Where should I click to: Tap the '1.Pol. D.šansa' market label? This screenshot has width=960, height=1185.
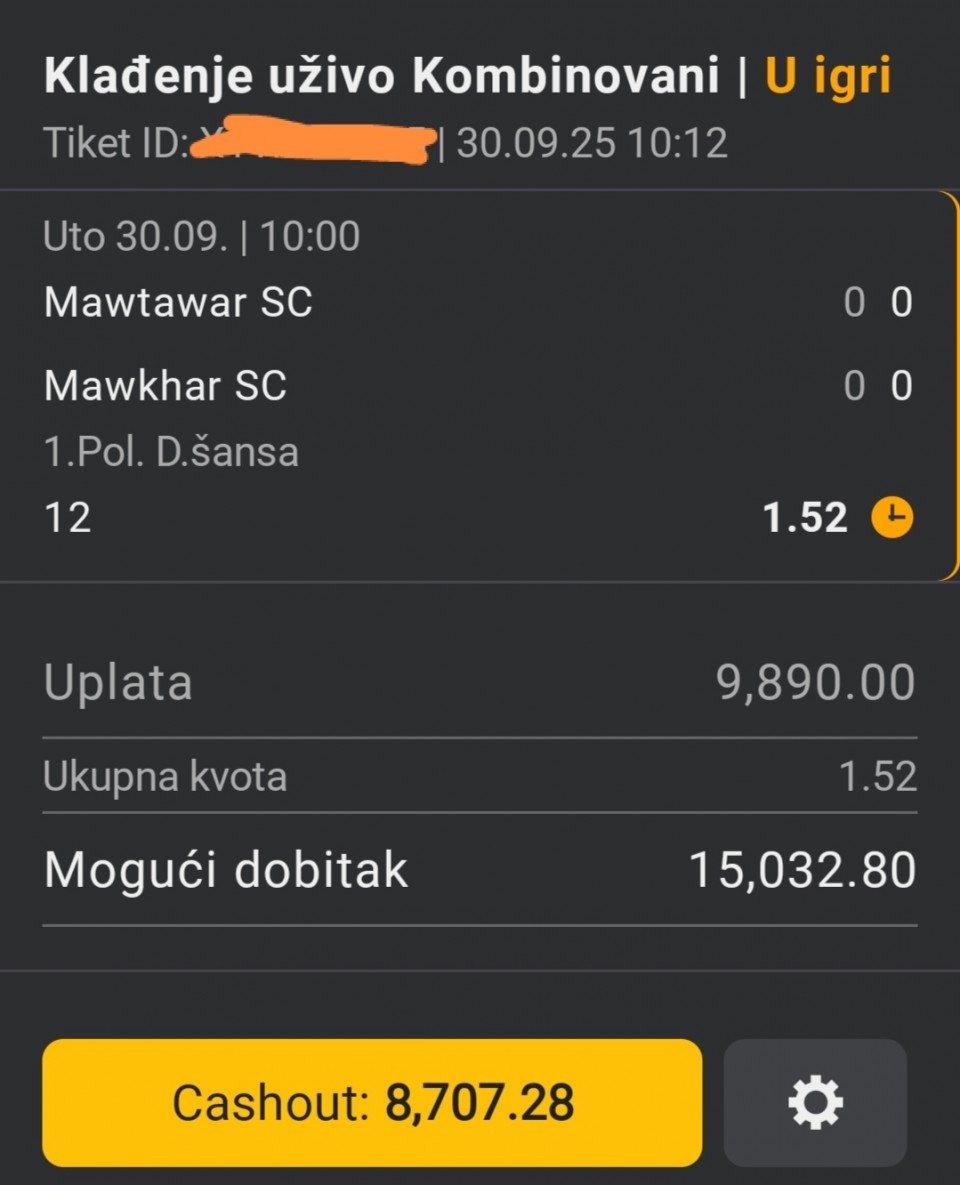tap(171, 452)
